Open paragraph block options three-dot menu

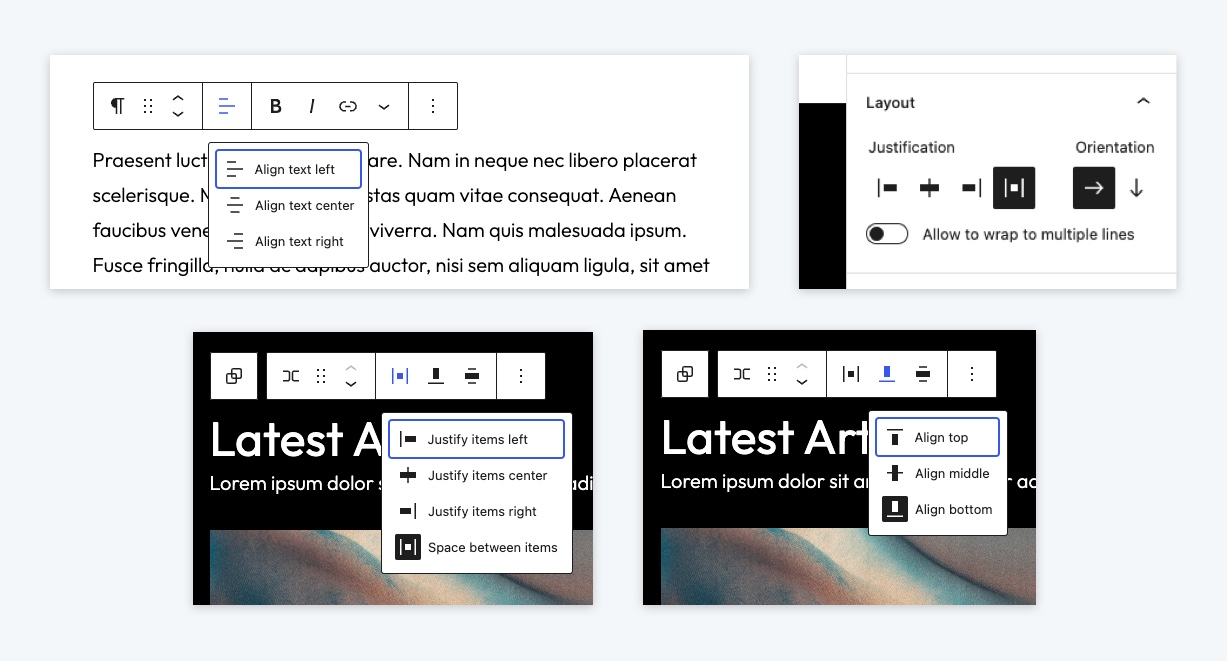(x=433, y=106)
